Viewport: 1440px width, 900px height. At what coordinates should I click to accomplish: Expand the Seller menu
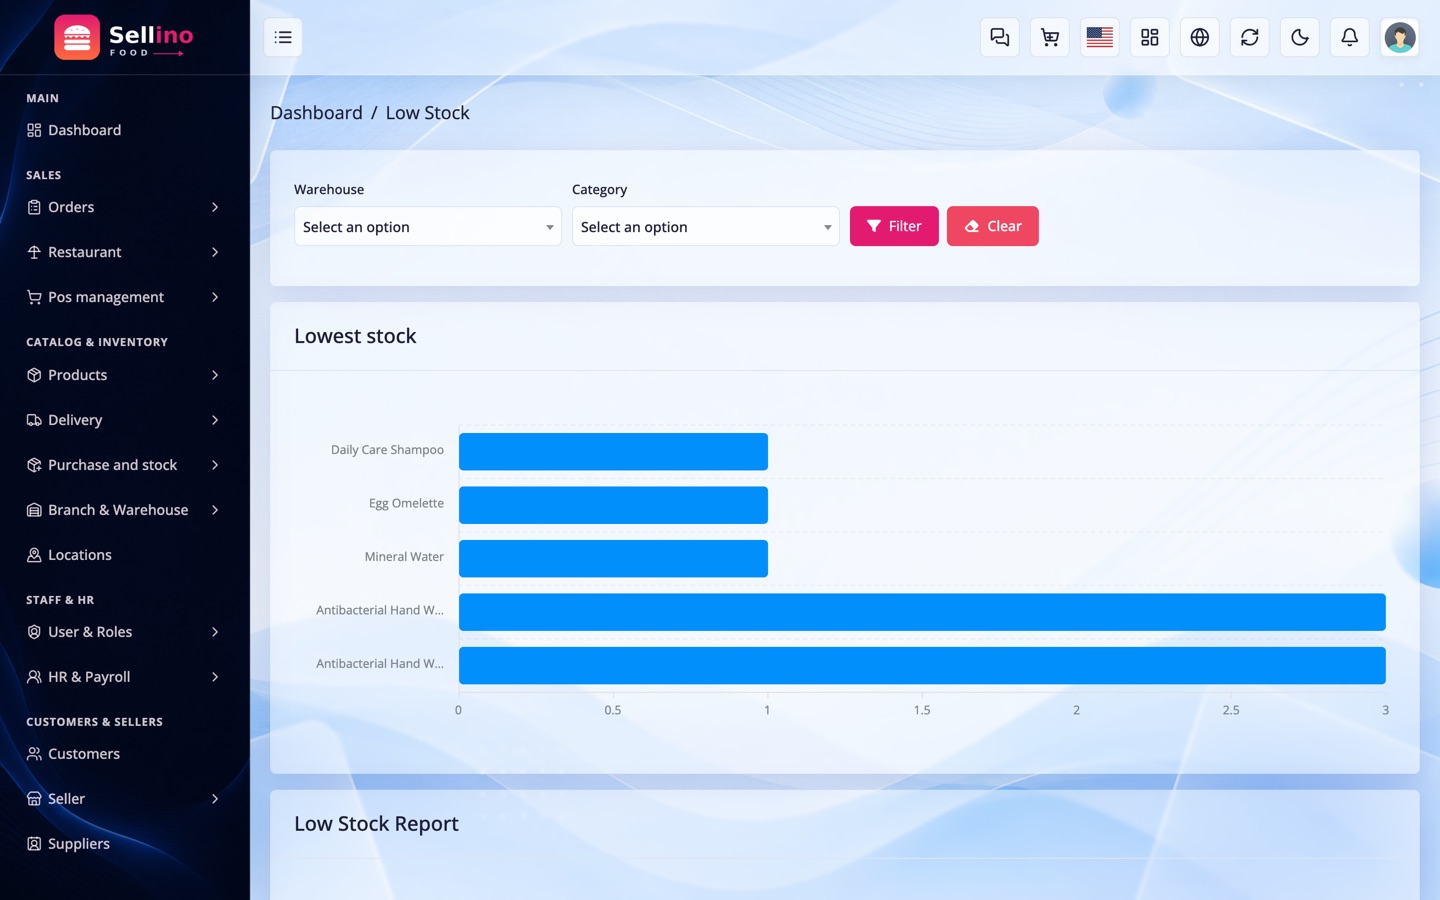coord(124,799)
